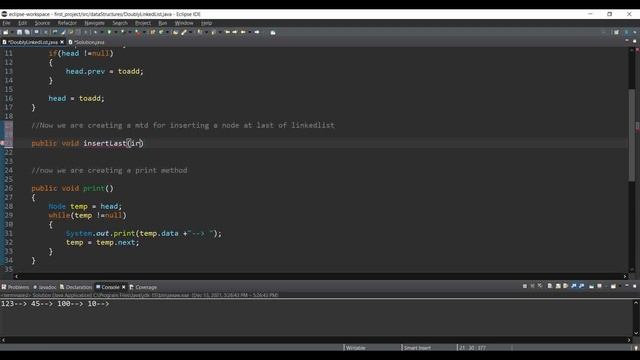
Task: Open the New dropdown arrow
Action: click(x=12, y=32)
